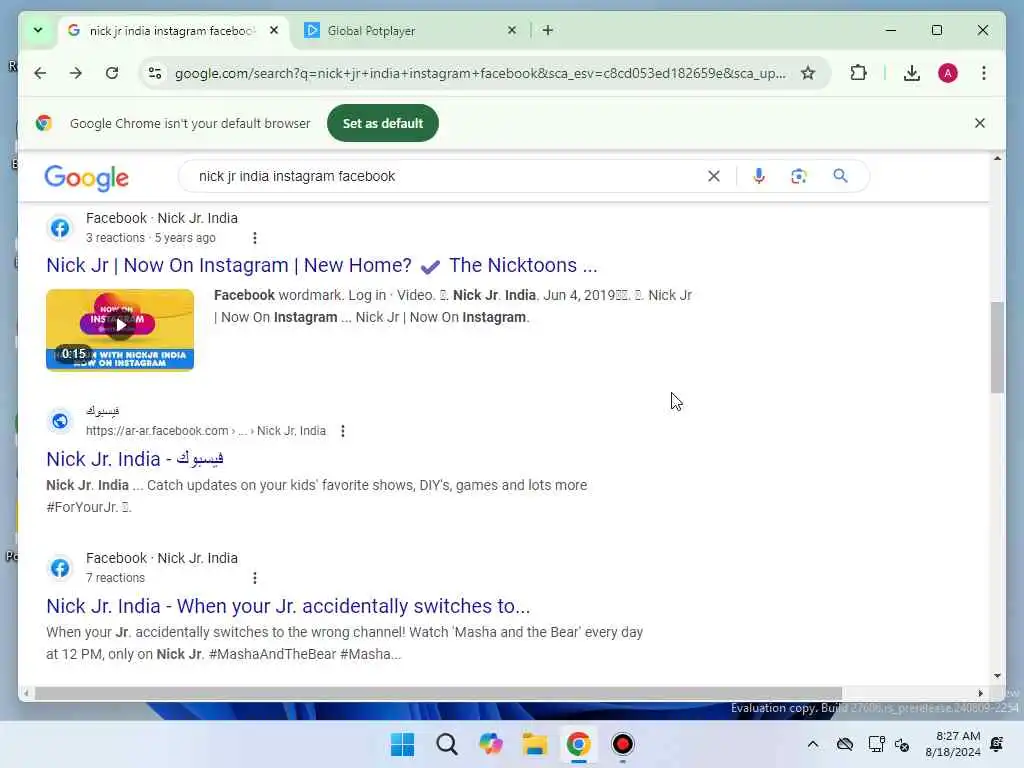View site information icon in address bar
This screenshot has height=768, width=1024.
[155, 73]
